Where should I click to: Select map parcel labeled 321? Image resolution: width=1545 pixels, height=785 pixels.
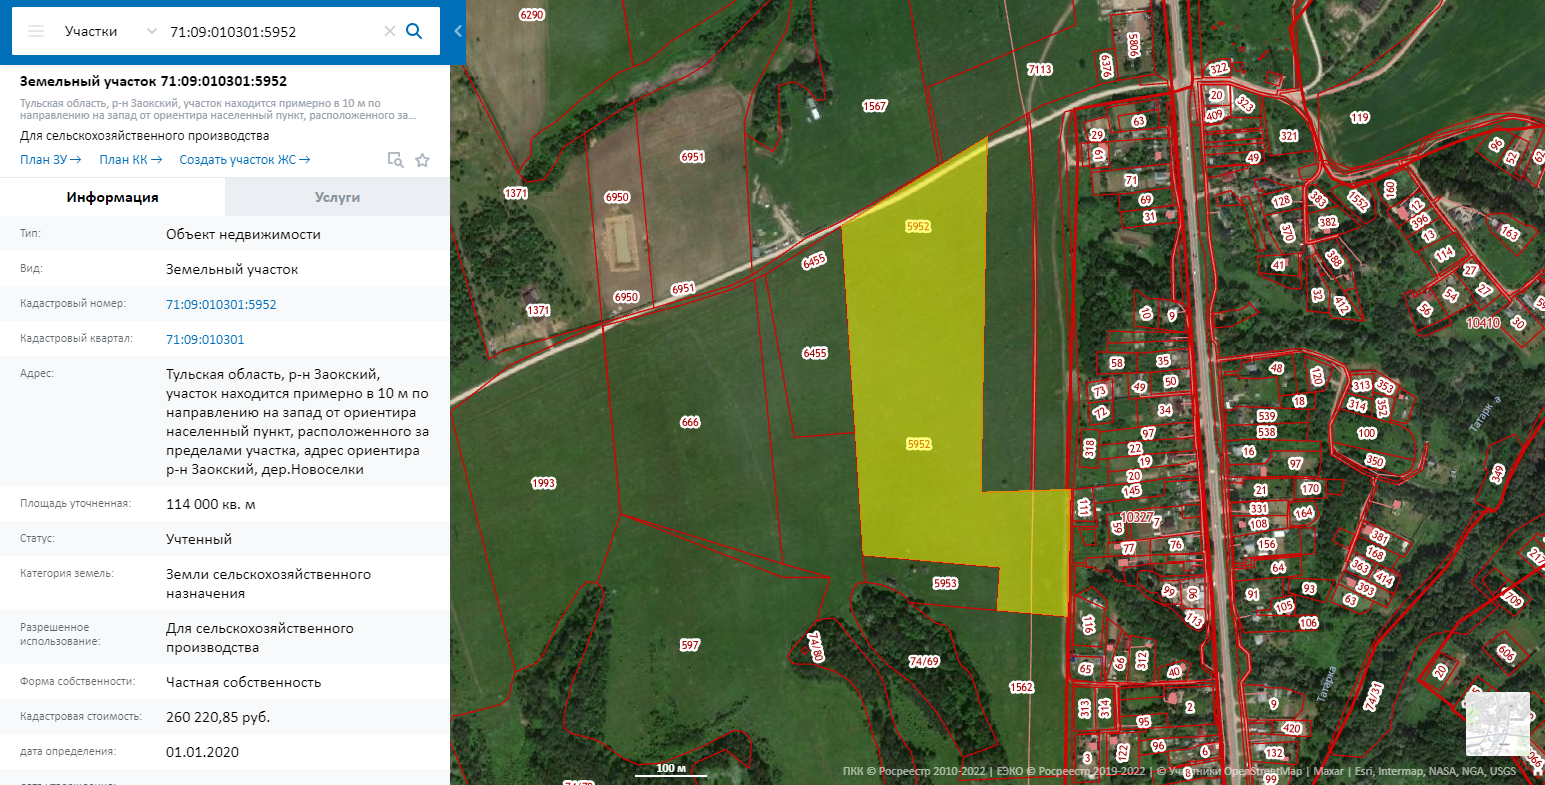(x=1289, y=136)
